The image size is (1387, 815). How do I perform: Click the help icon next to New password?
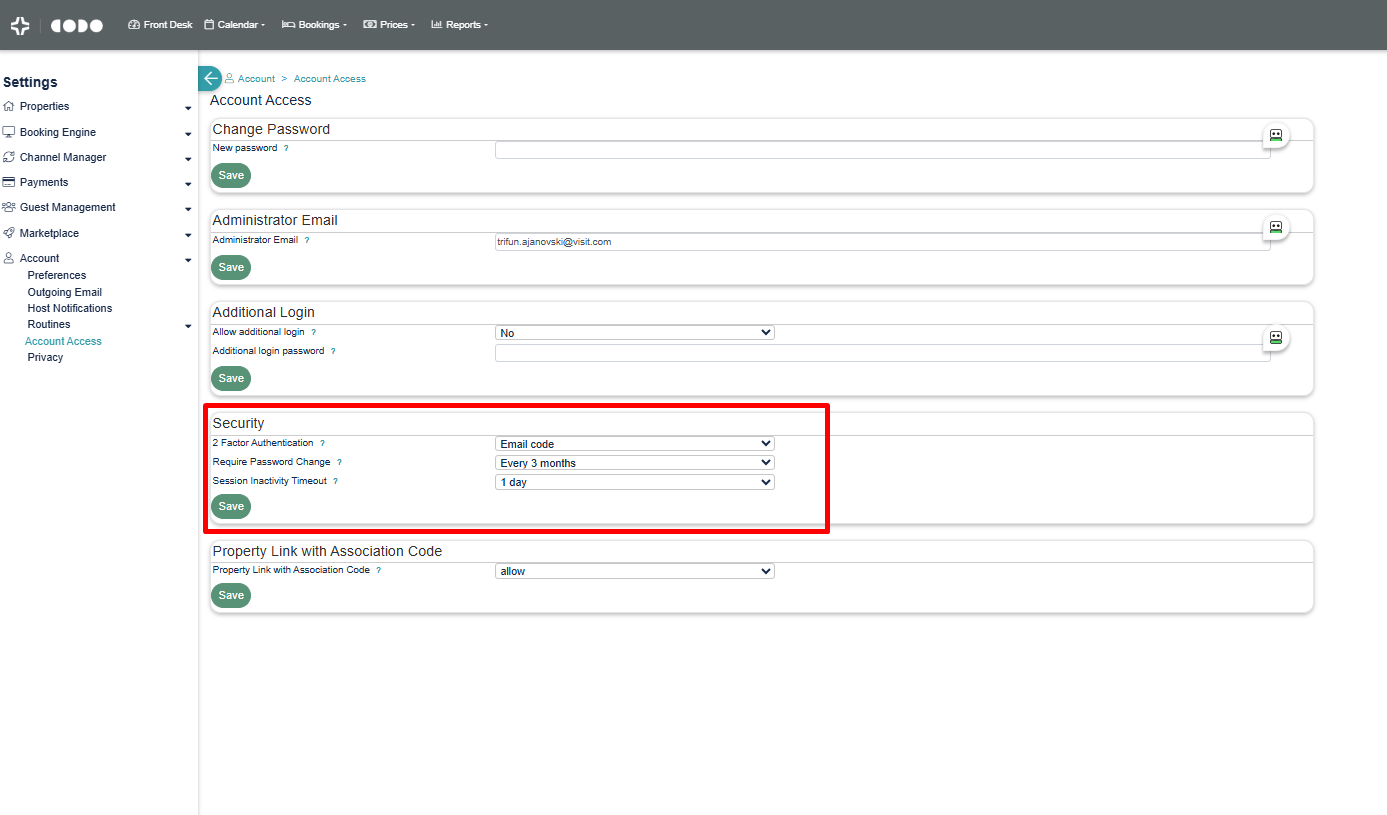pyautogui.click(x=286, y=148)
